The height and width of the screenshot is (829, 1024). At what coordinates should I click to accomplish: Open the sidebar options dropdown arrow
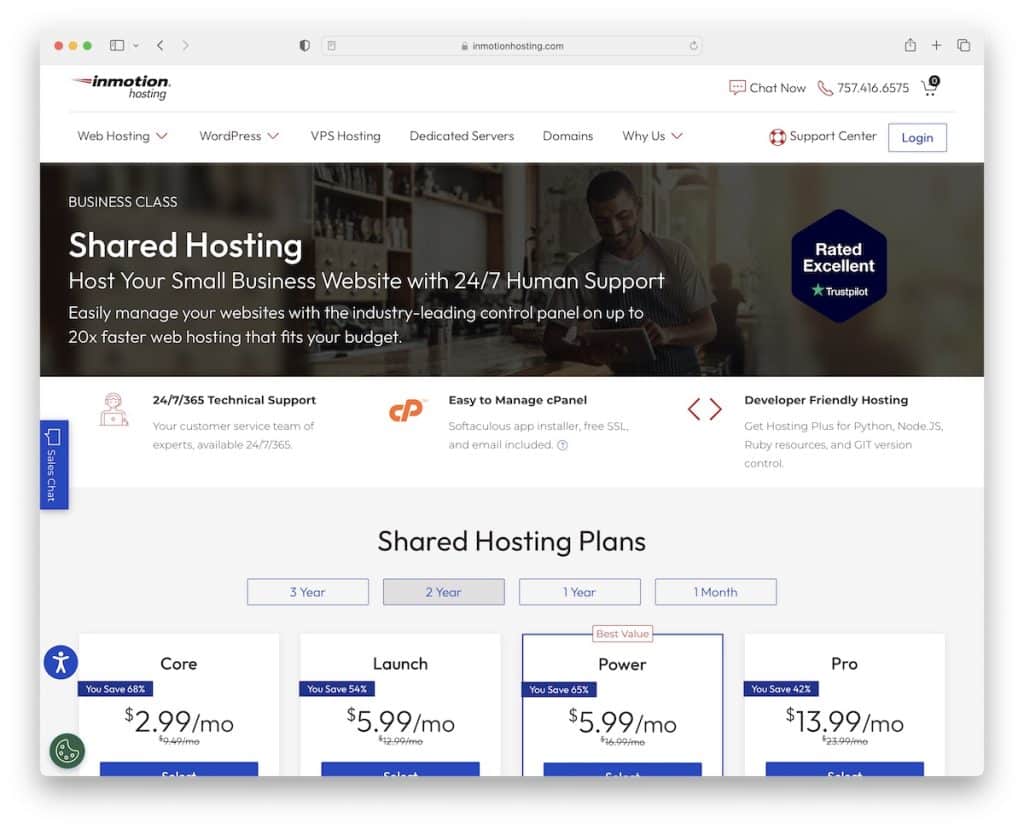point(136,46)
